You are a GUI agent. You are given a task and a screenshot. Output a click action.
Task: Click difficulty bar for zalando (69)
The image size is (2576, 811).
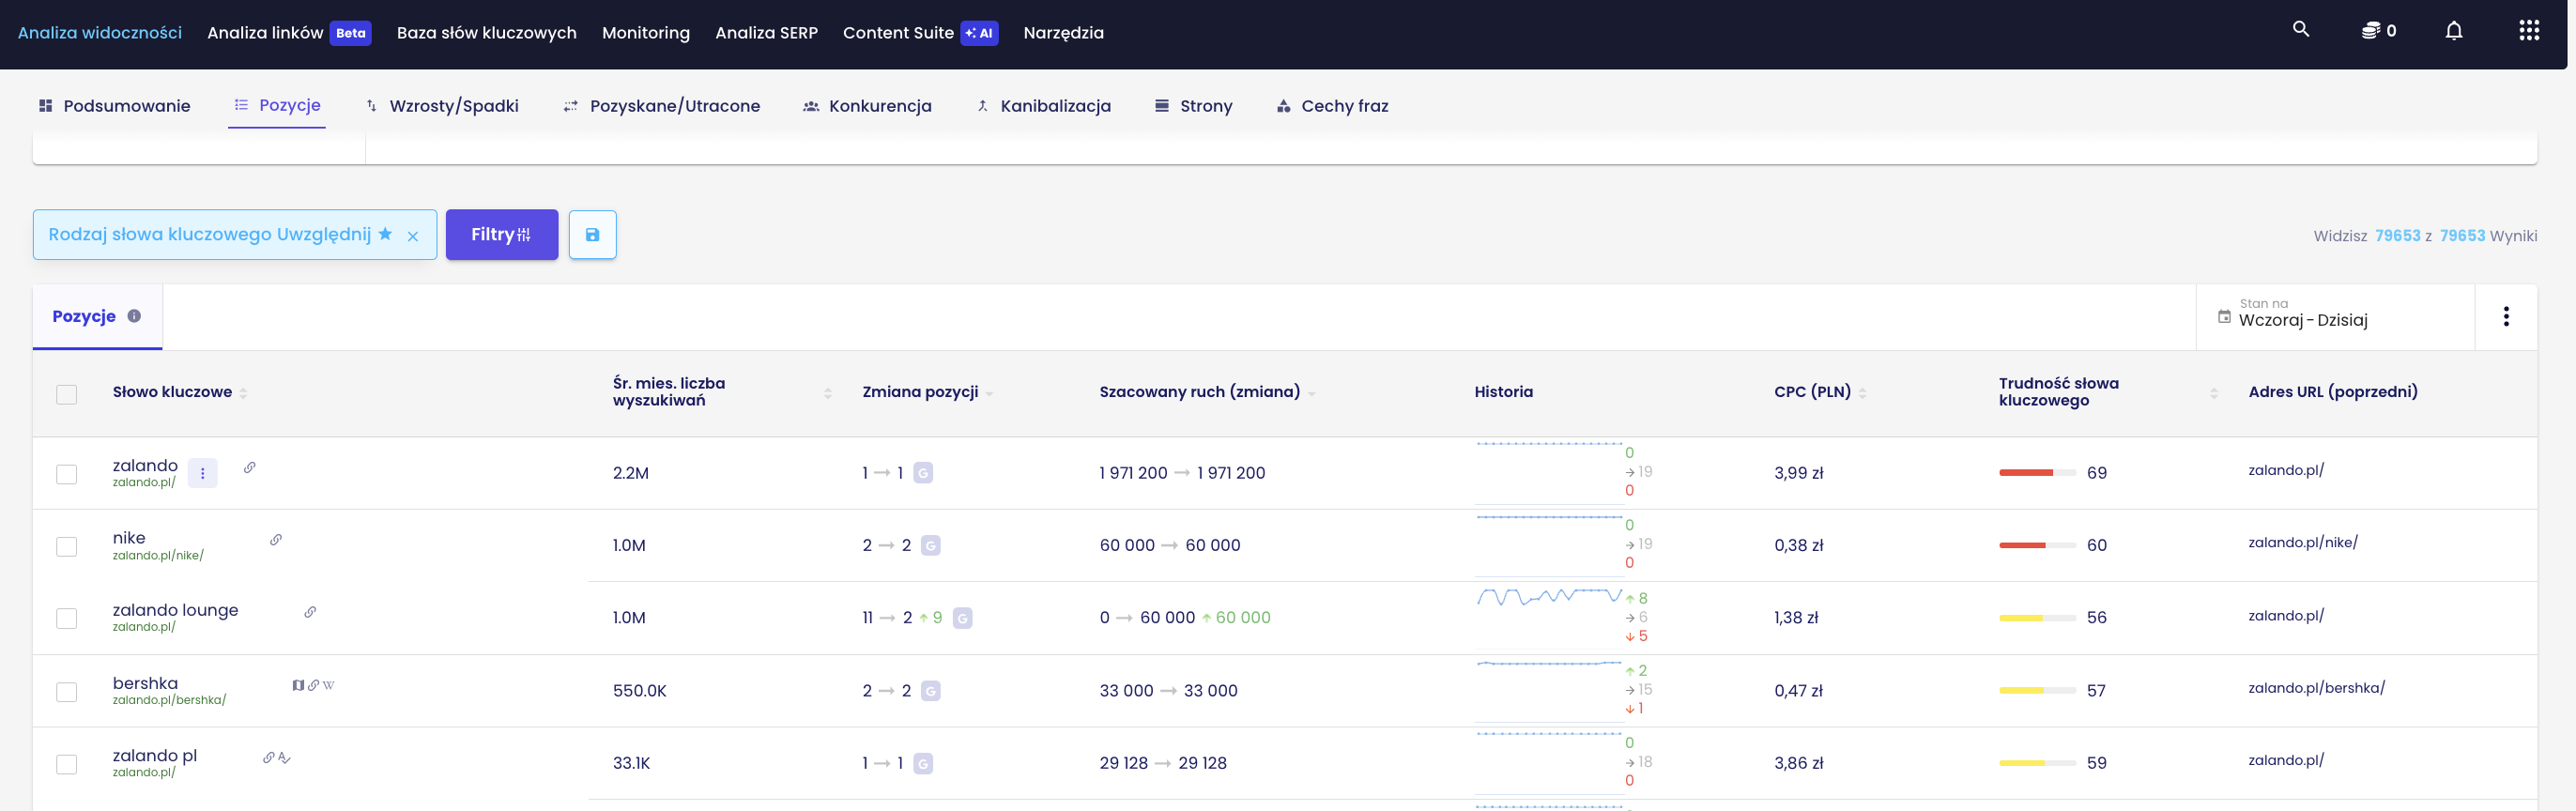coord(2037,473)
